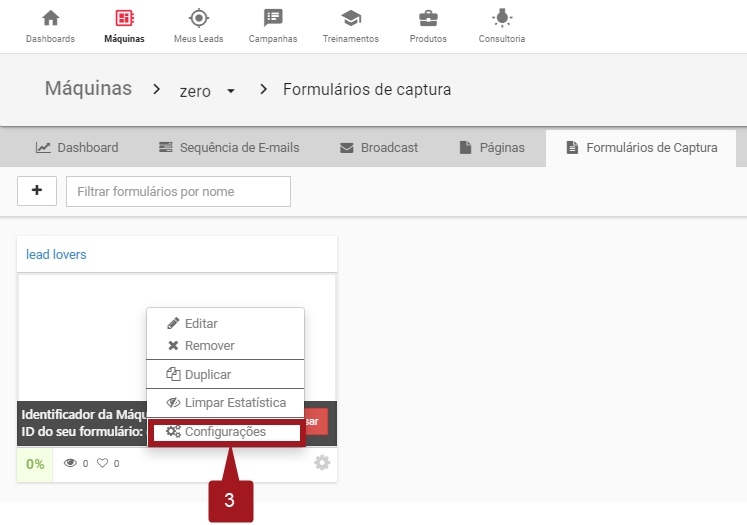The width and height of the screenshot is (747, 525).
Task: Click the gear icon on form card
Action: point(322,463)
